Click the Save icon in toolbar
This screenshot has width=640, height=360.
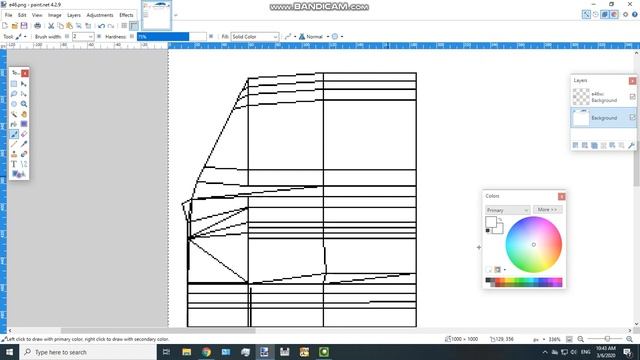click(x=24, y=26)
